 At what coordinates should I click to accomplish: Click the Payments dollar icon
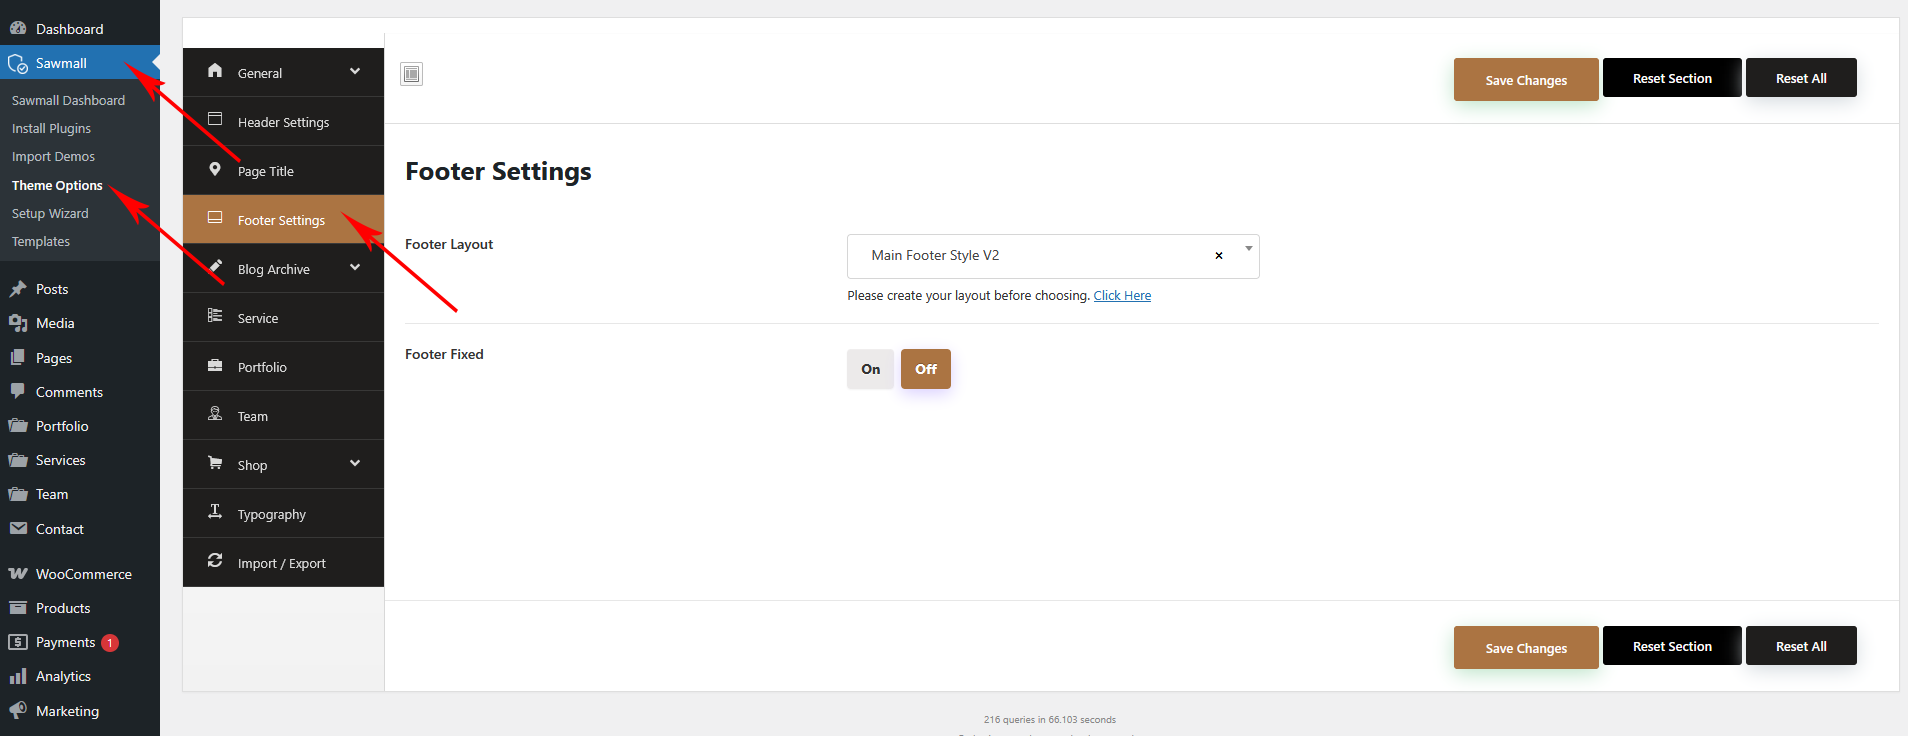coord(18,642)
